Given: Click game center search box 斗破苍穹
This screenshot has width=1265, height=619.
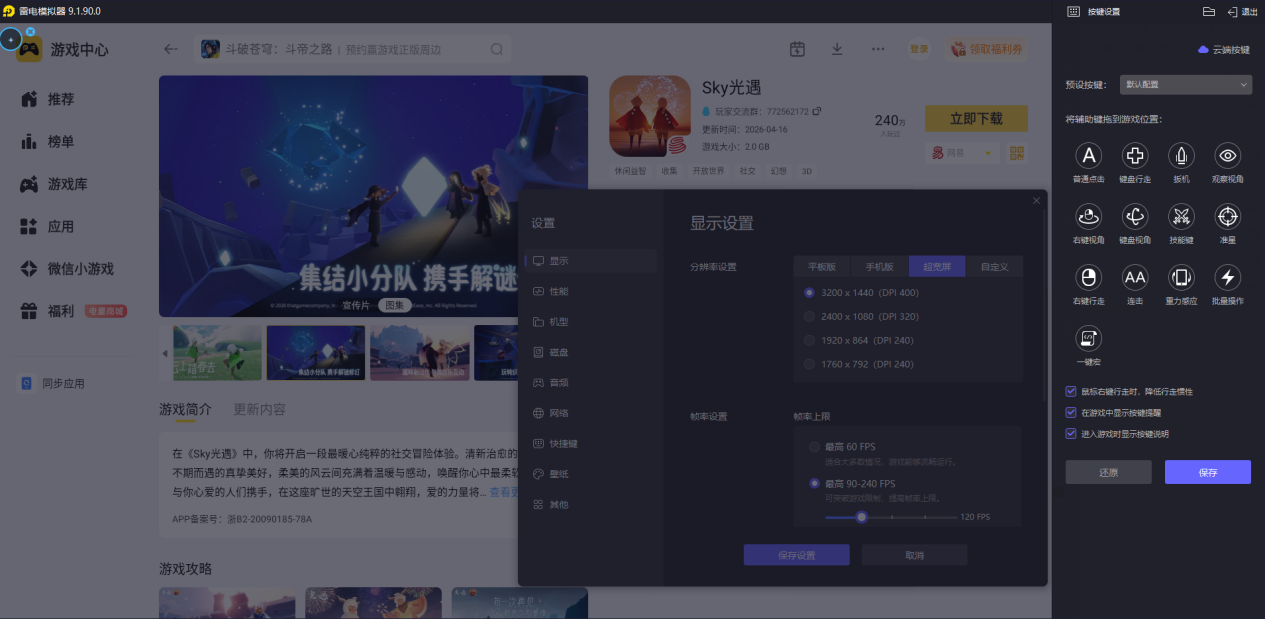Looking at the screenshot, I should click(353, 49).
